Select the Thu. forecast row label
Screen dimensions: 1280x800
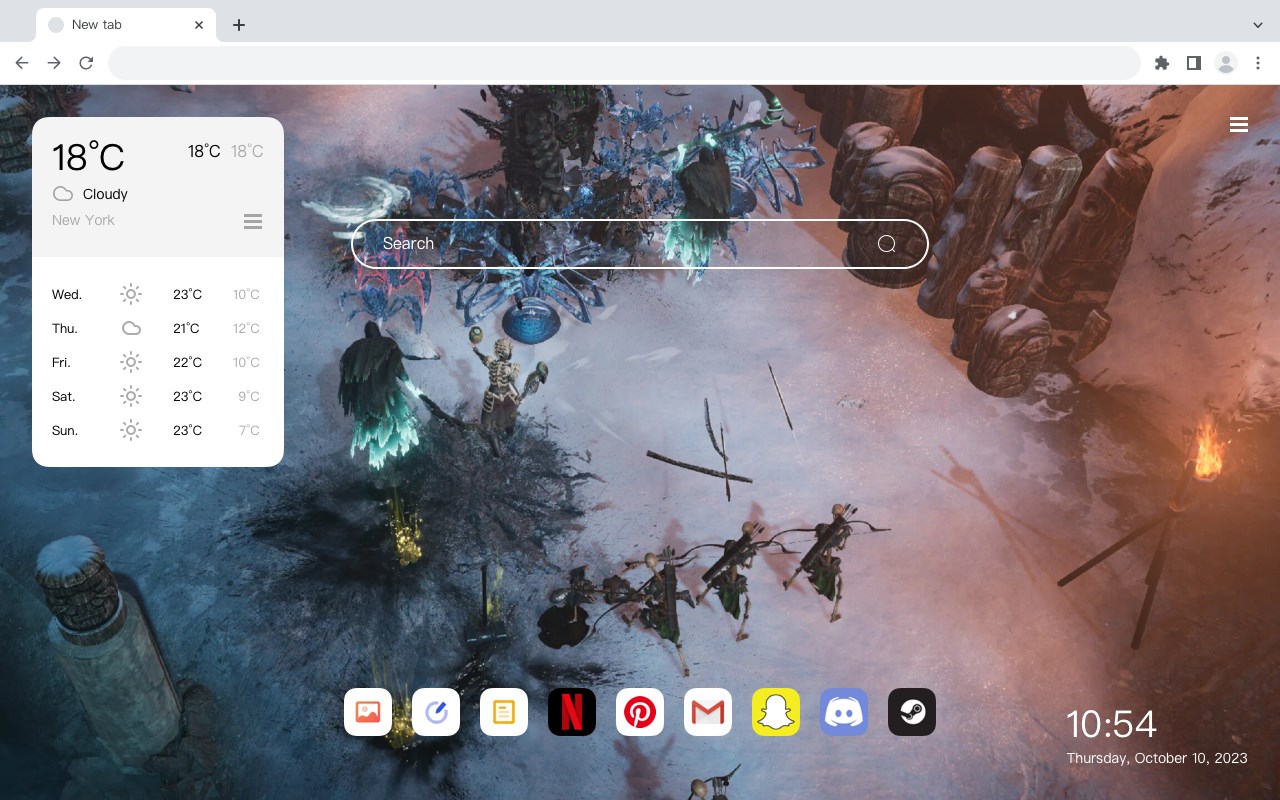65,328
